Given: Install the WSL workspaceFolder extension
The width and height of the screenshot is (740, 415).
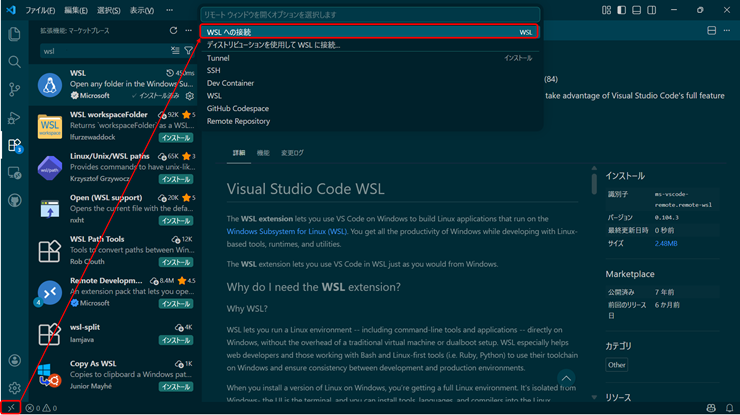Looking at the screenshot, I should point(176,137).
